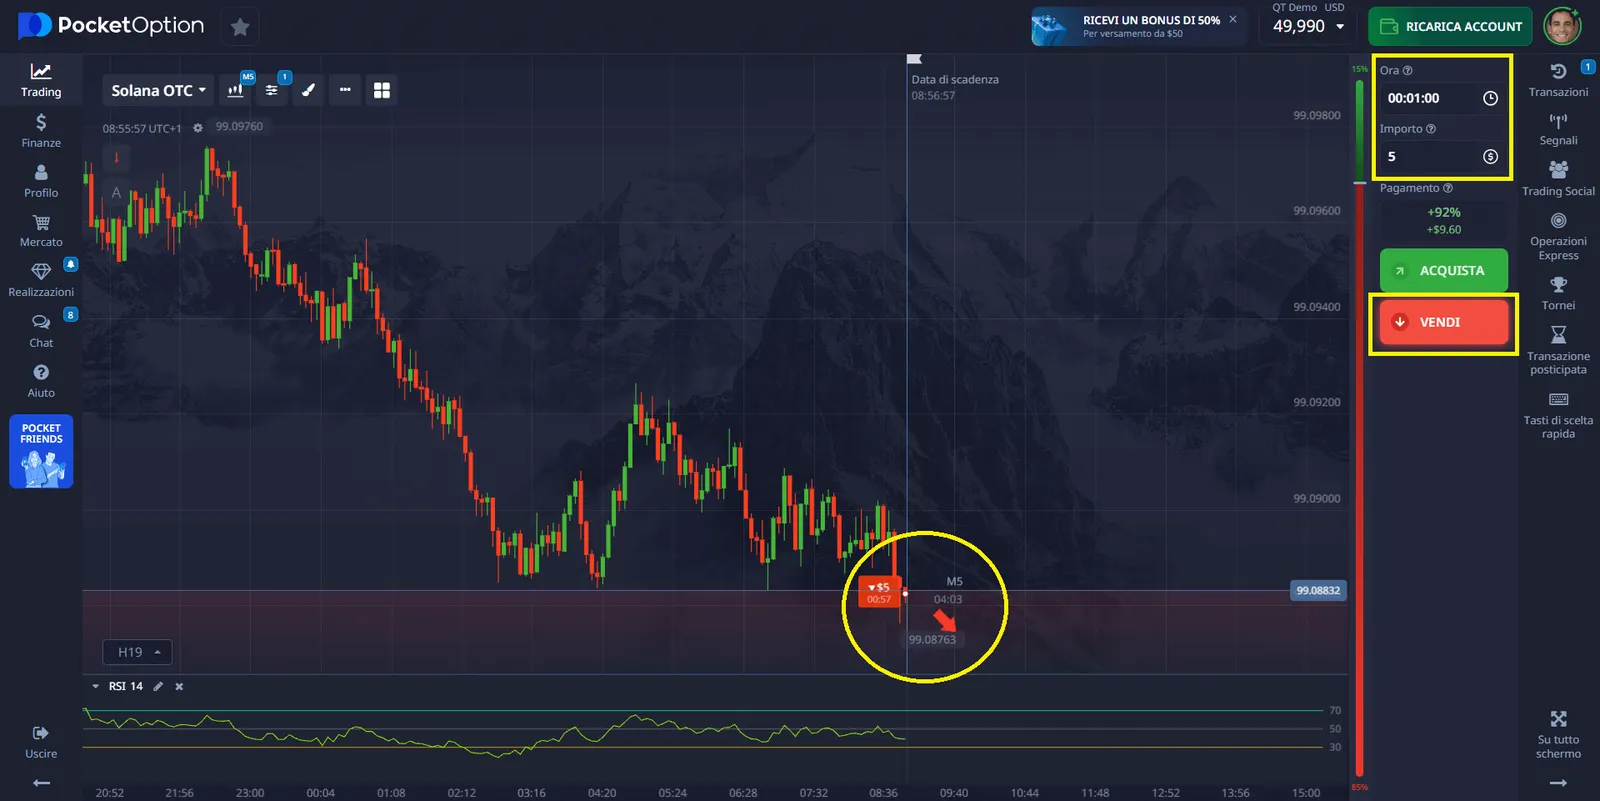Click the clock icon in Ora field
Image resolution: width=1600 pixels, height=801 pixels.
pyautogui.click(x=1490, y=98)
